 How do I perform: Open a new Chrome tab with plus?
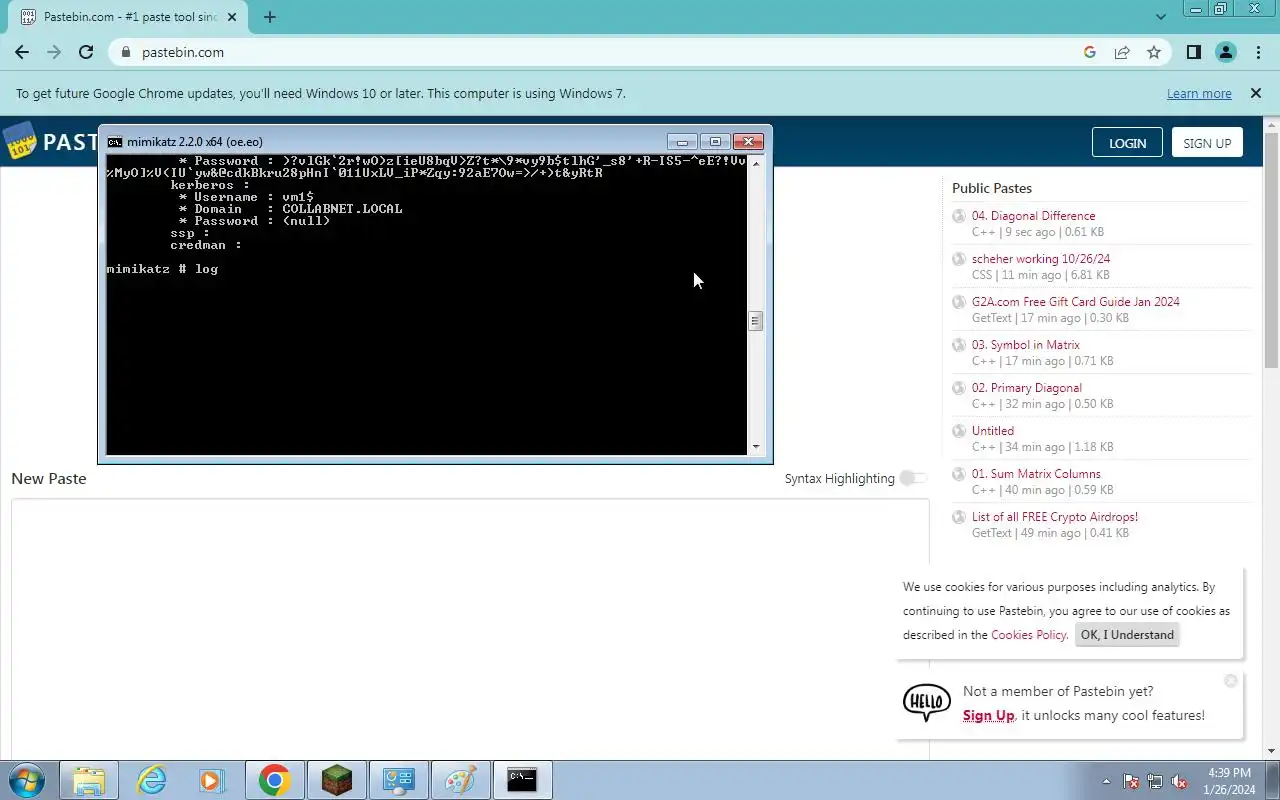pos(269,17)
